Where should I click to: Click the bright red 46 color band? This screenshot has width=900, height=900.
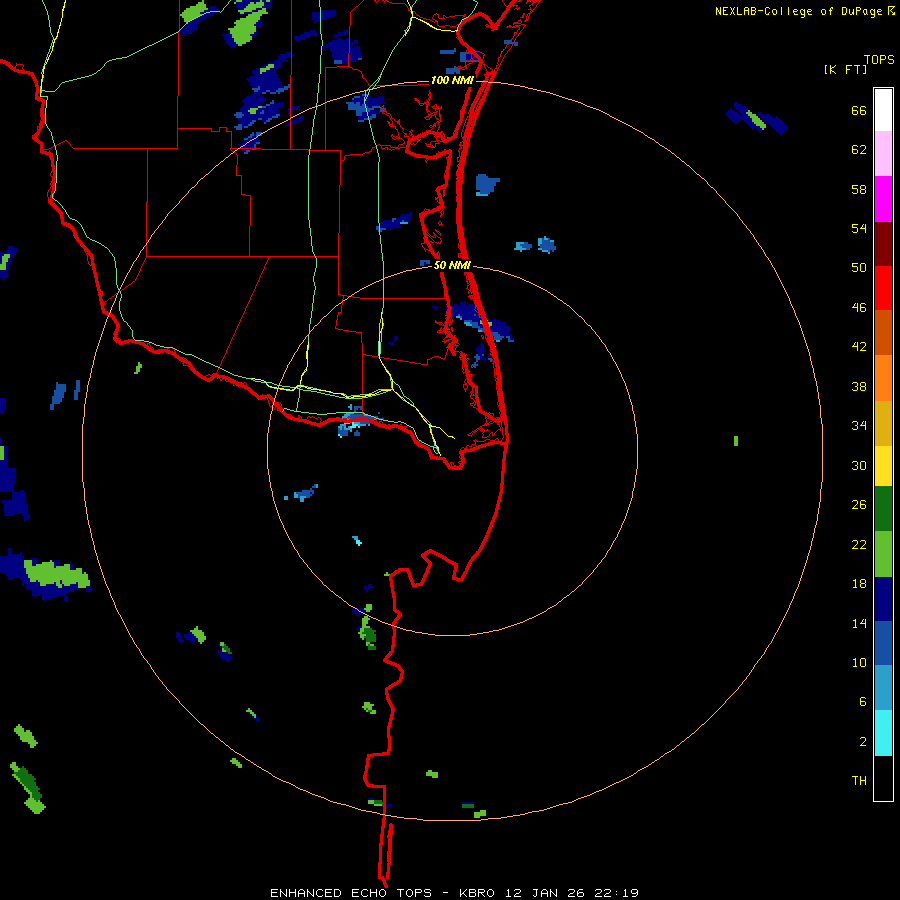click(x=883, y=288)
